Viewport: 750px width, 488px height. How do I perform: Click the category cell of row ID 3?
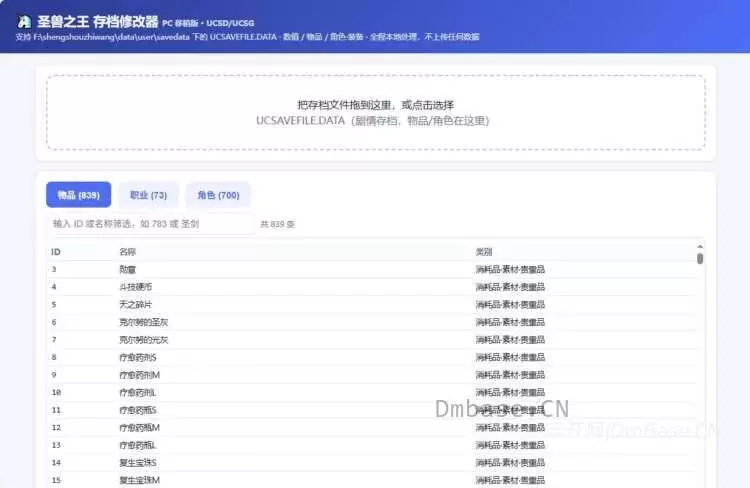click(x=510, y=269)
